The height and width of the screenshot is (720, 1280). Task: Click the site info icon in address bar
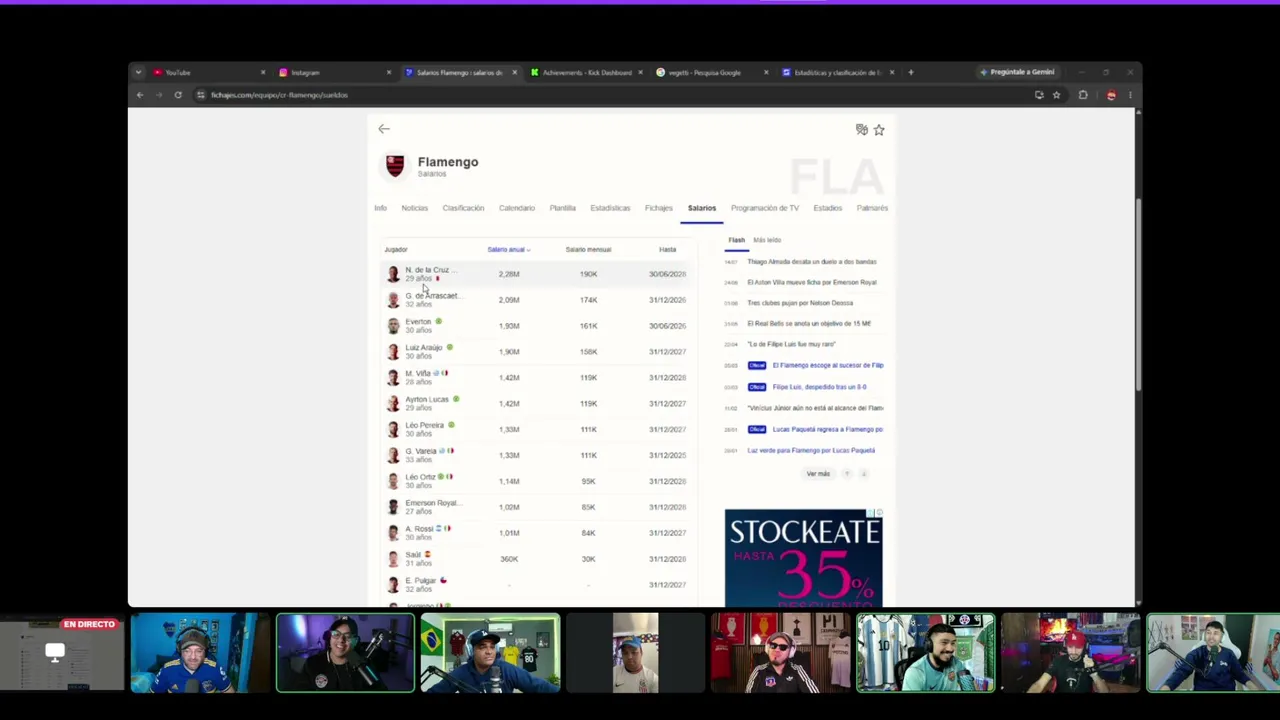coord(201,95)
